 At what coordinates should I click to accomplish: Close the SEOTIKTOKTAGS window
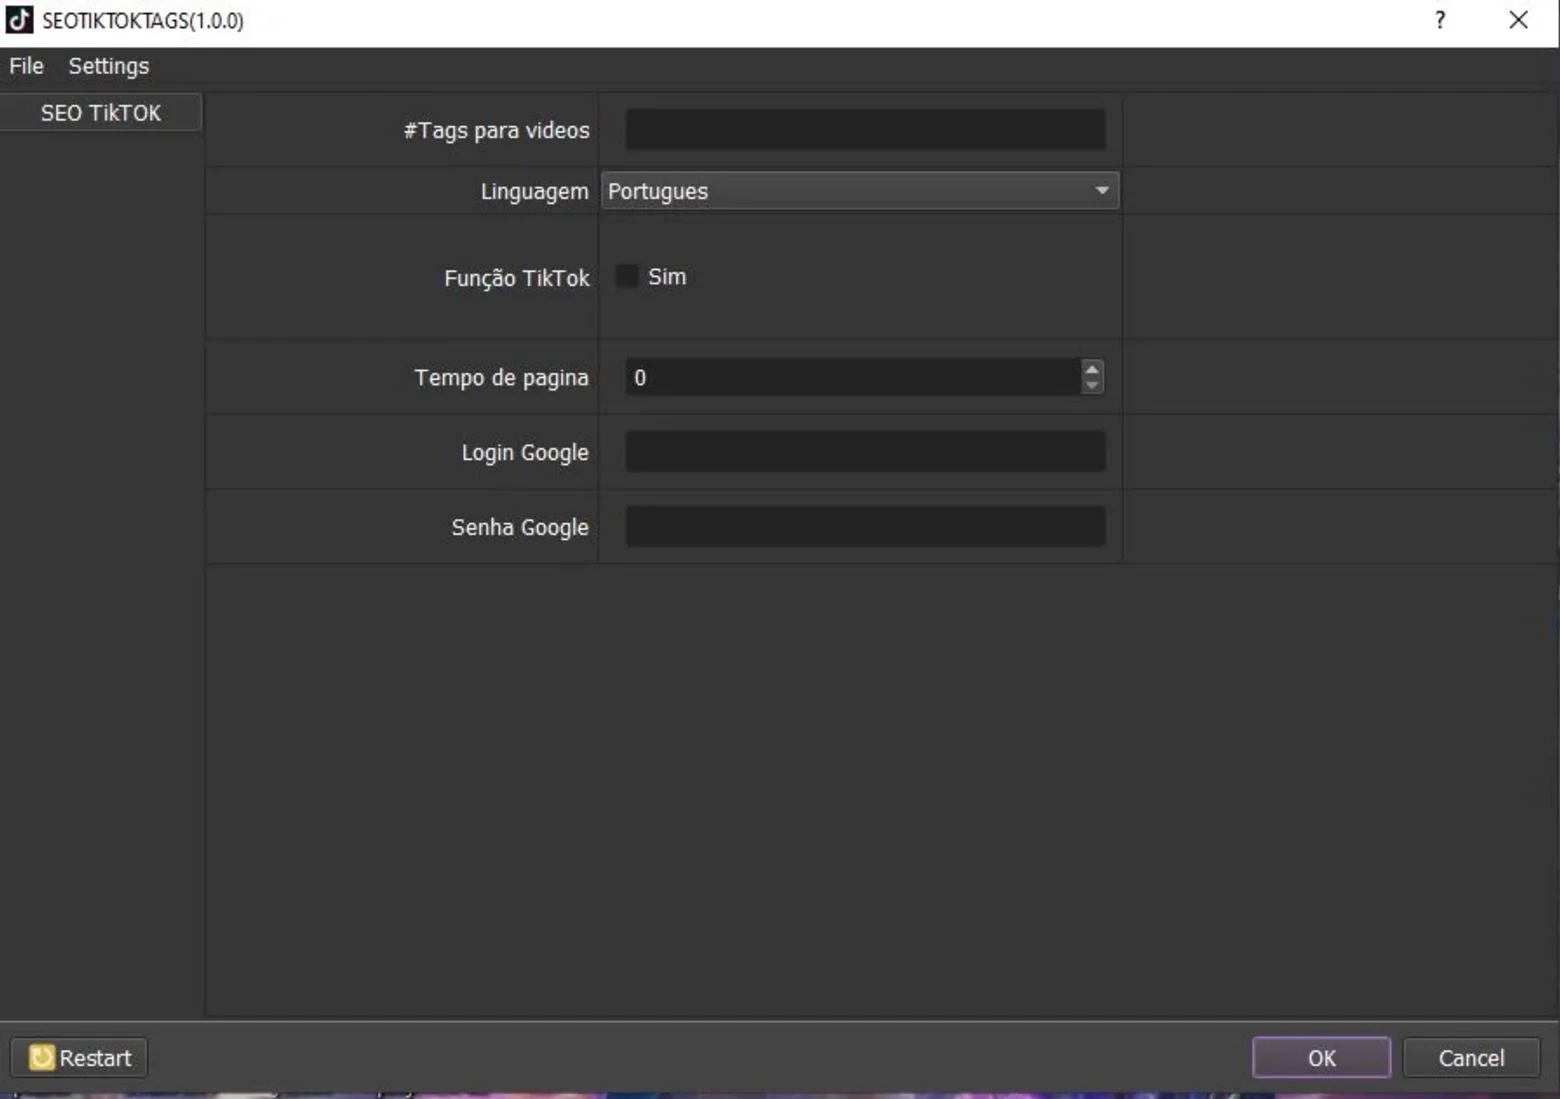1518,20
